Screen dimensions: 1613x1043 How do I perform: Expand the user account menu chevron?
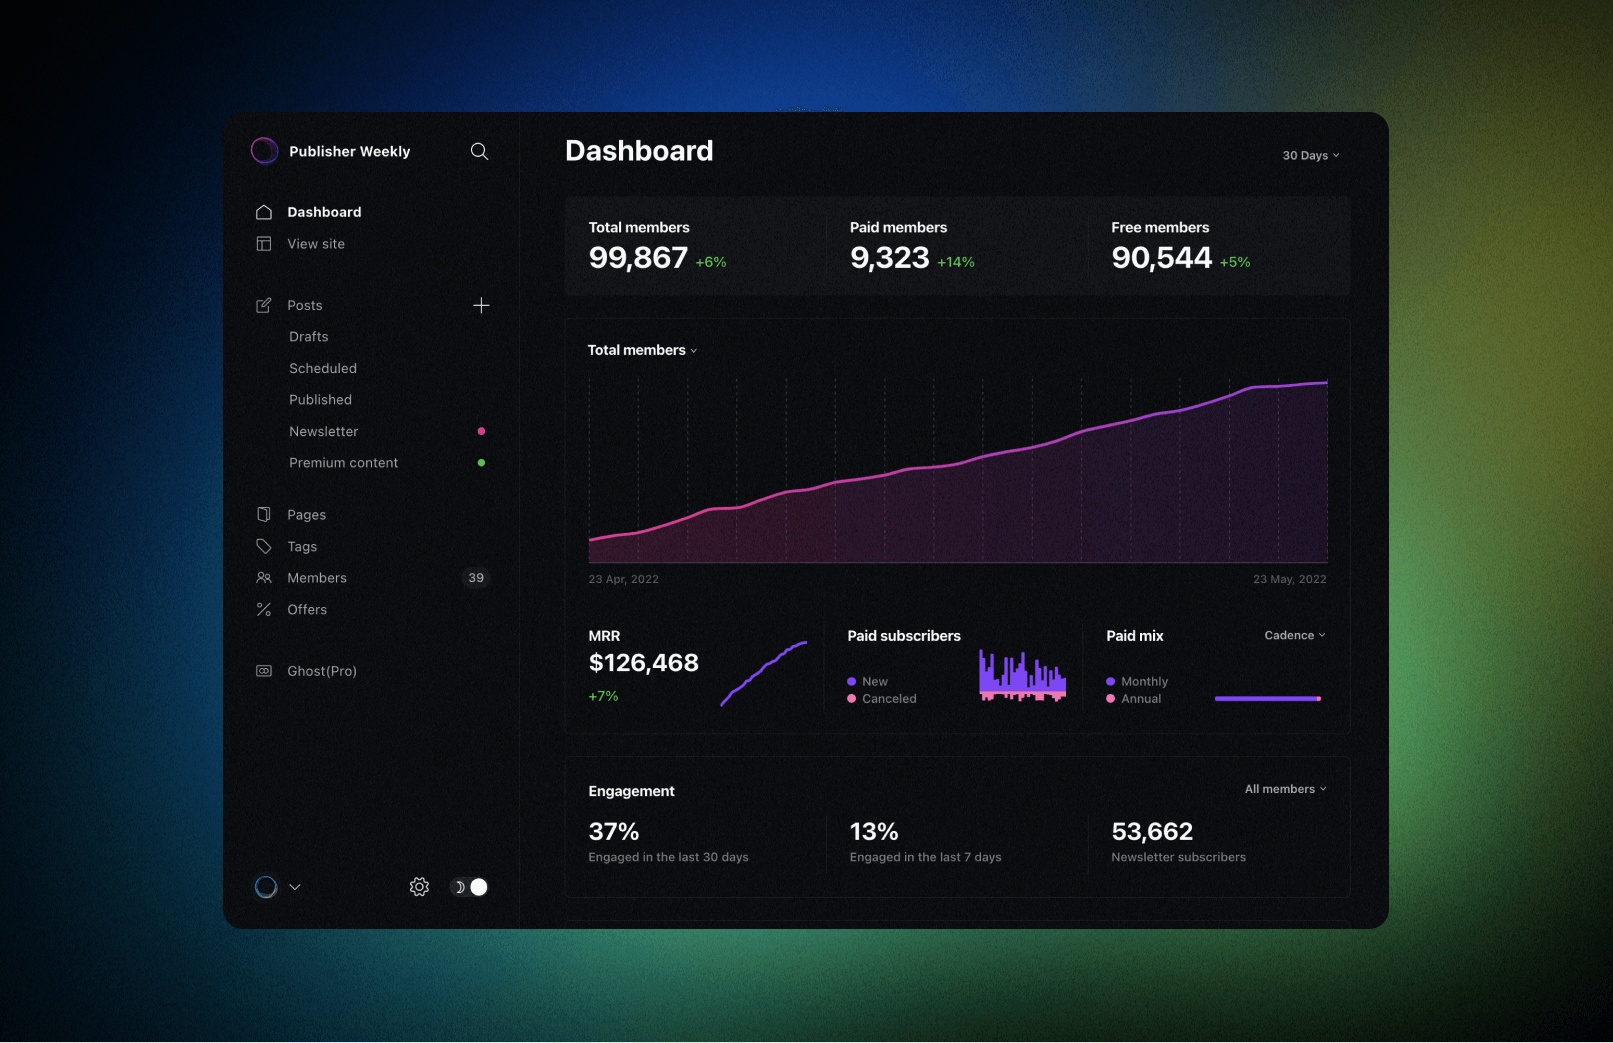pyautogui.click(x=295, y=887)
